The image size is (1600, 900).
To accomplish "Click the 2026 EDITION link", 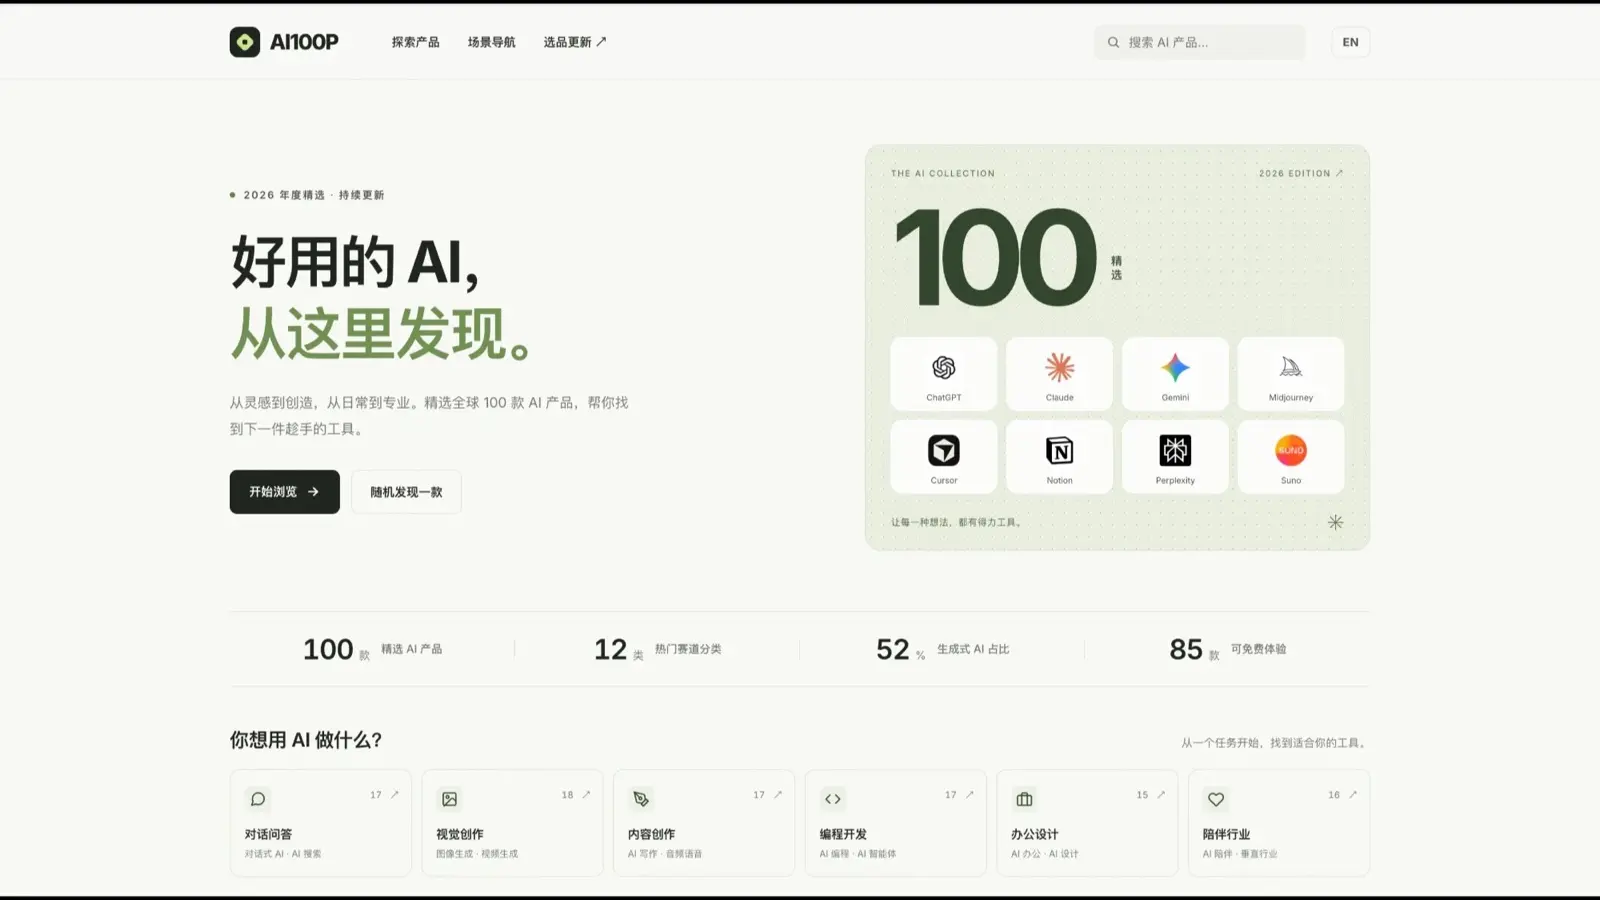I will pos(1301,173).
